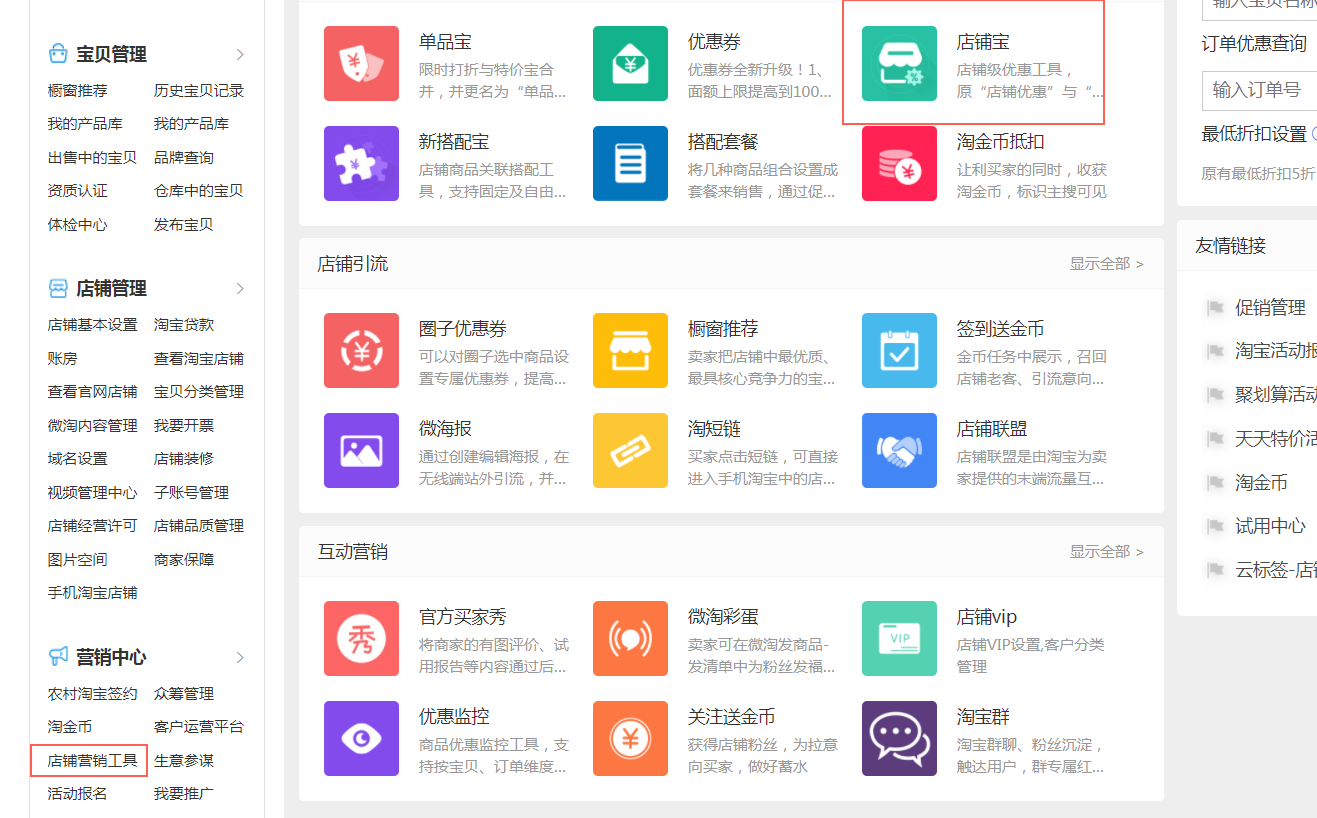Screen dimensions: 1317x818
Task: Open the 关注送金币 orange yen icon
Action: tap(630, 738)
